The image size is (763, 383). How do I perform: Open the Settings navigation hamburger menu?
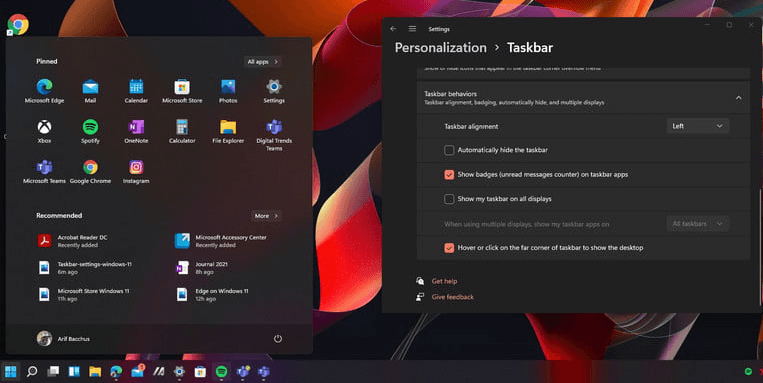tap(412, 29)
